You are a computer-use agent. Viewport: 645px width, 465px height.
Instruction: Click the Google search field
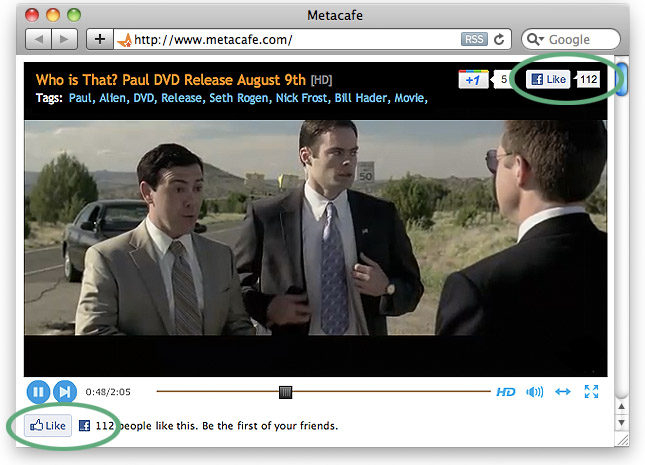[571, 40]
